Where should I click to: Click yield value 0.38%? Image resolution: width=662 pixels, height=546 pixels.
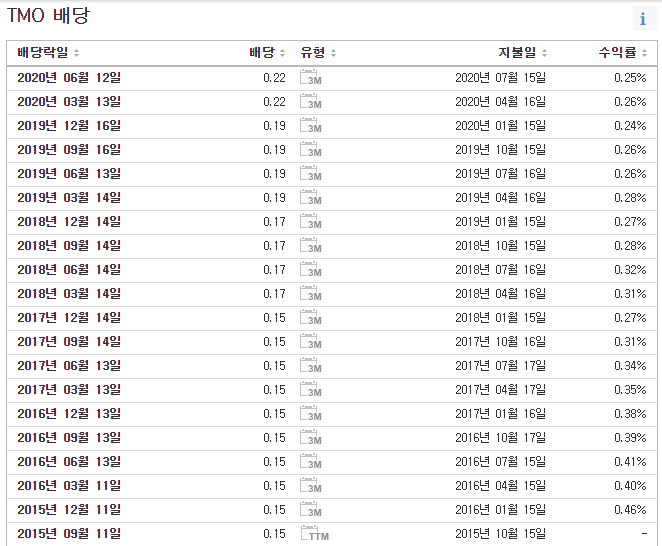coord(630,415)
